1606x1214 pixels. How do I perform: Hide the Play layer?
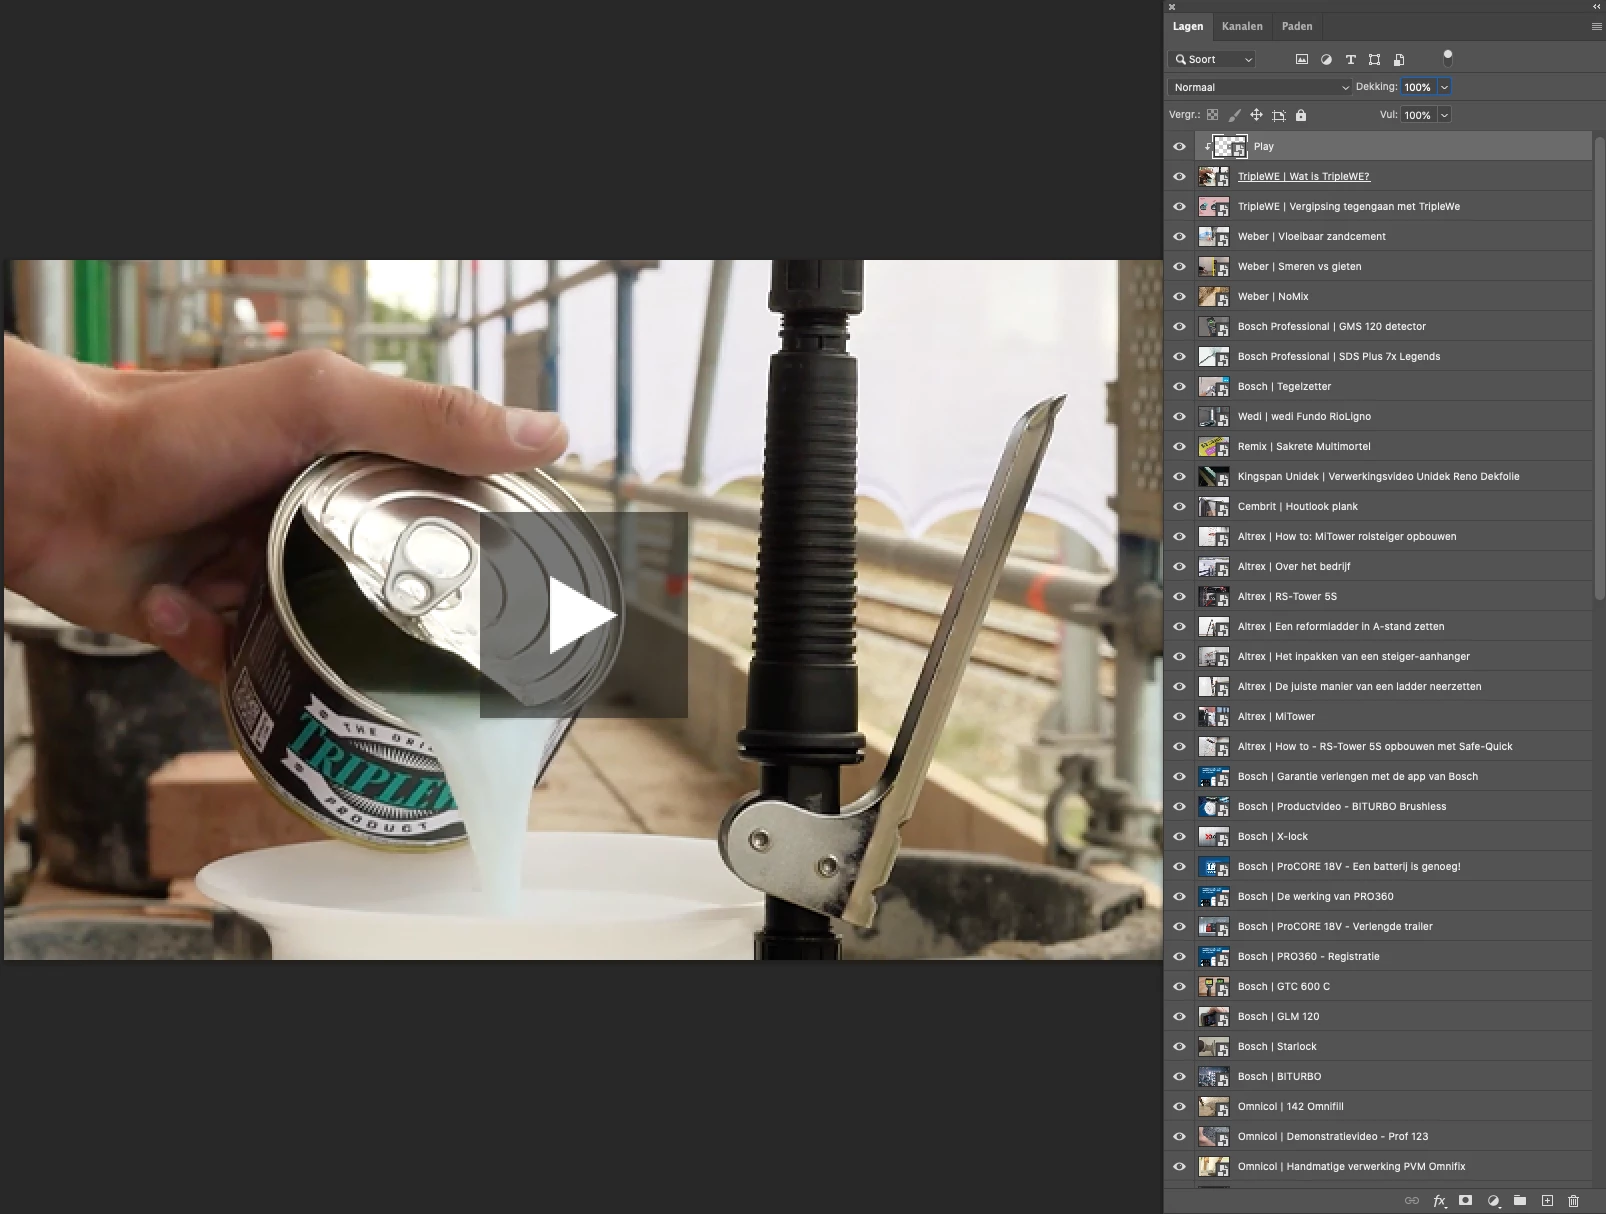(x=1179, y=146)
